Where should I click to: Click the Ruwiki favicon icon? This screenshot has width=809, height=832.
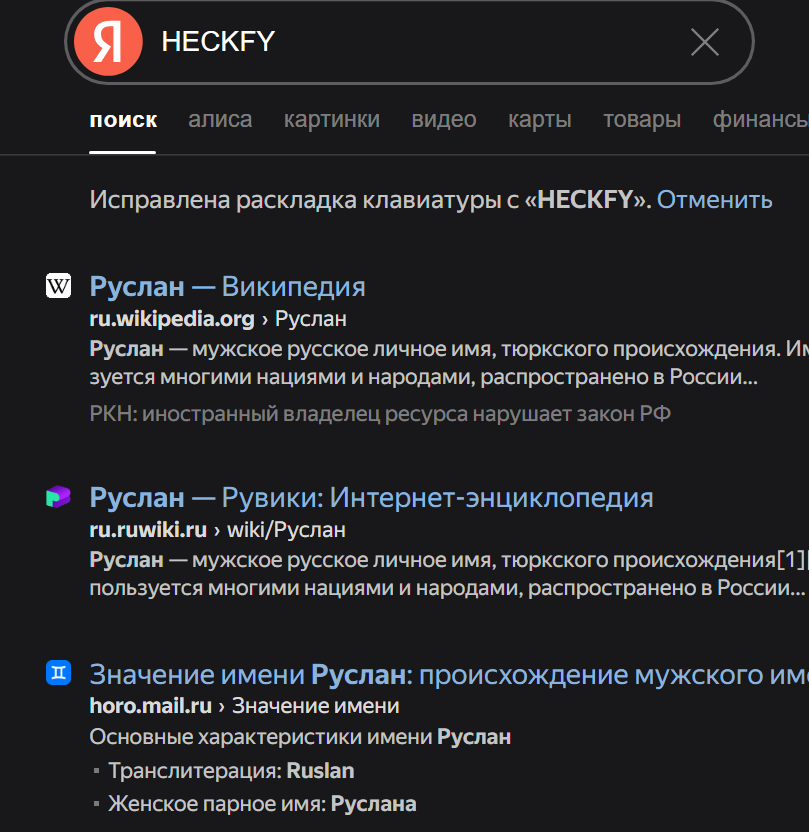tap(59, 497)
